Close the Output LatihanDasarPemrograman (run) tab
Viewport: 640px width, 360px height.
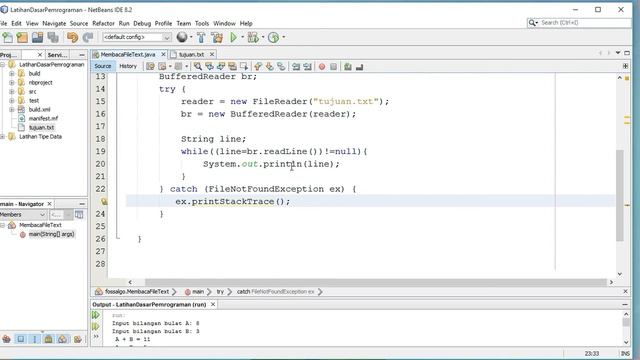click(213, 304)
